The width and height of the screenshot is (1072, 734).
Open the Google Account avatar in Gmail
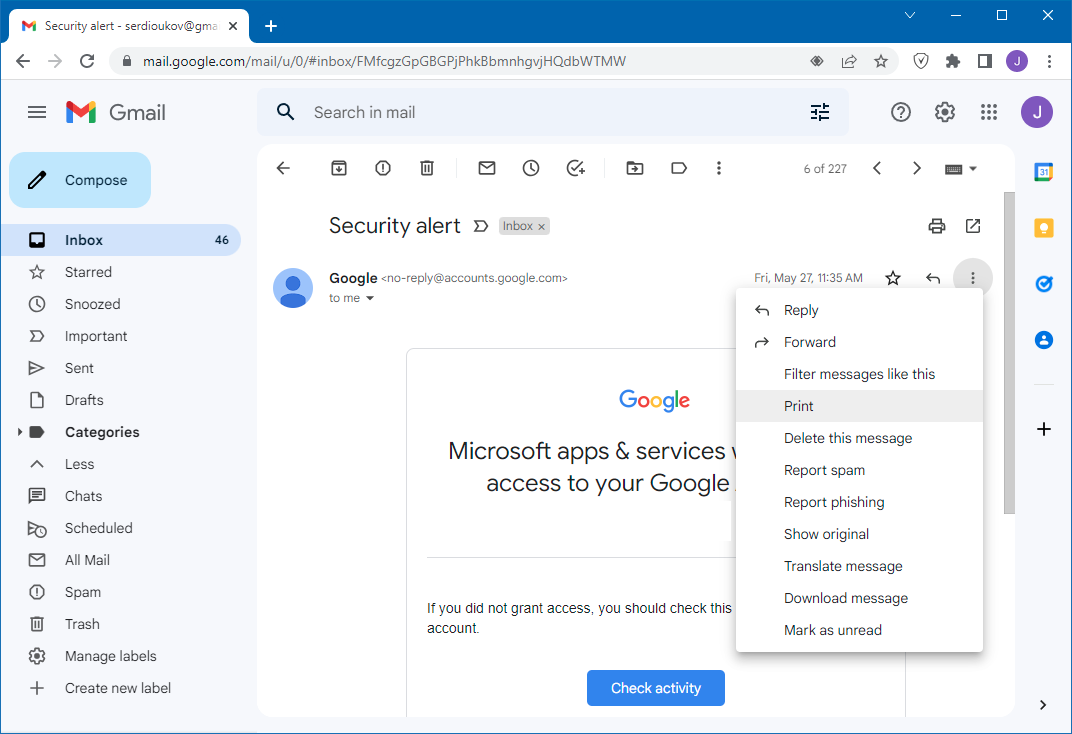click(x=1036, y=112)
